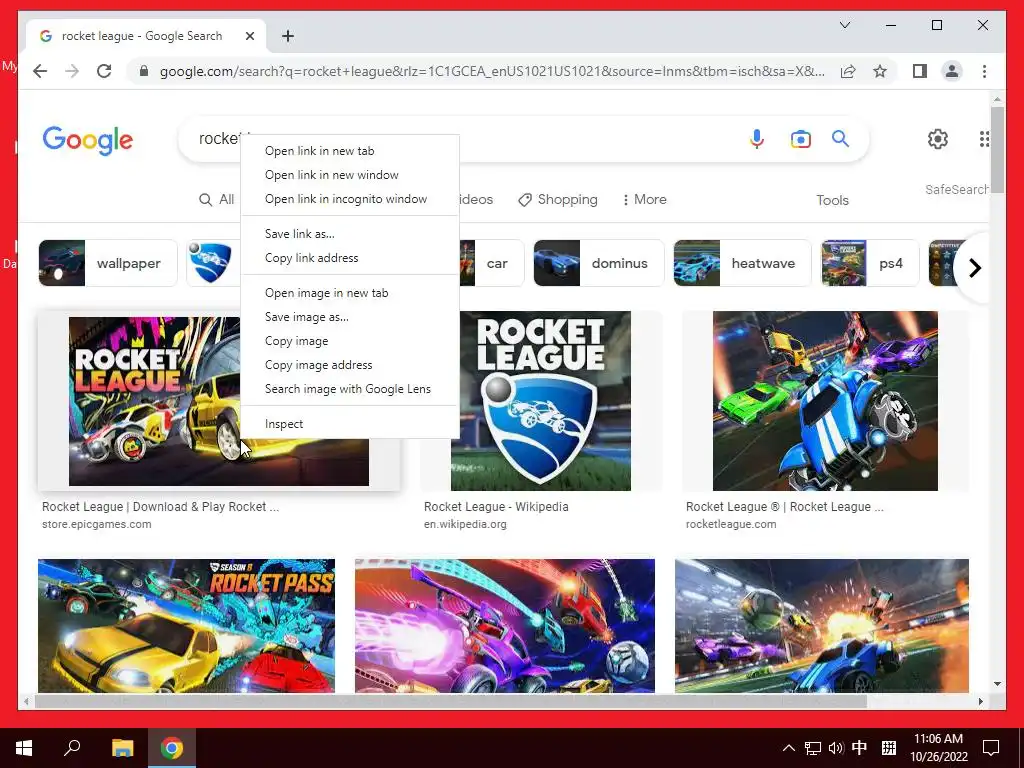Search by image camera icon
This screenshot has height=768, width=1024.
pos(801,138)
